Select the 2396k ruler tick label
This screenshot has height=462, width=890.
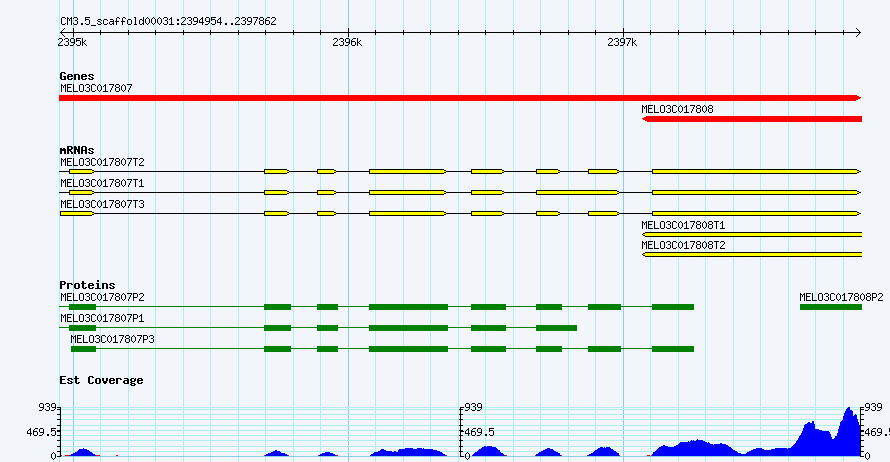pyautogui.click(x=347, y=42)
